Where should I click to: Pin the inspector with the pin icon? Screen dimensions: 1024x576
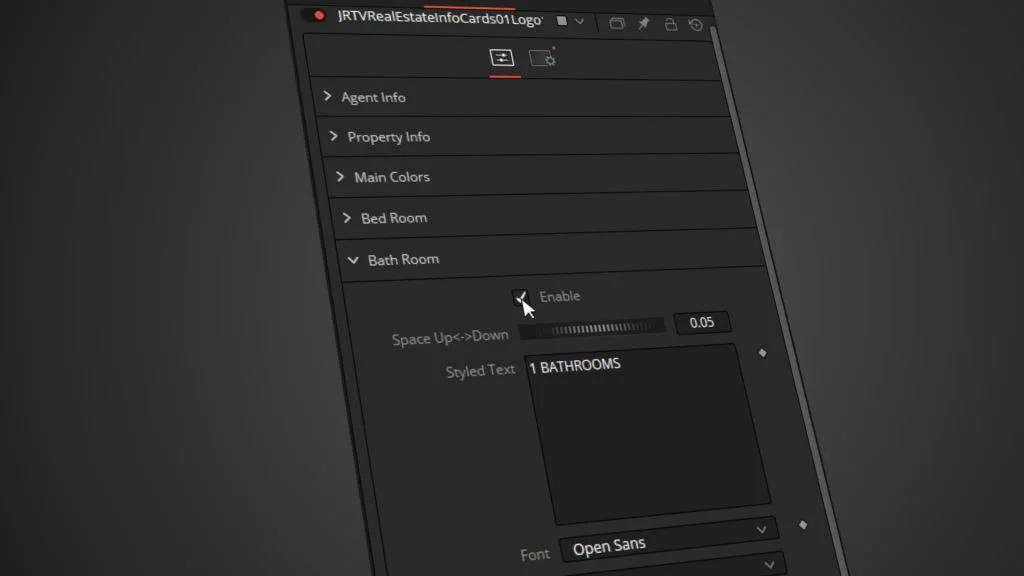tap(644, 24)
